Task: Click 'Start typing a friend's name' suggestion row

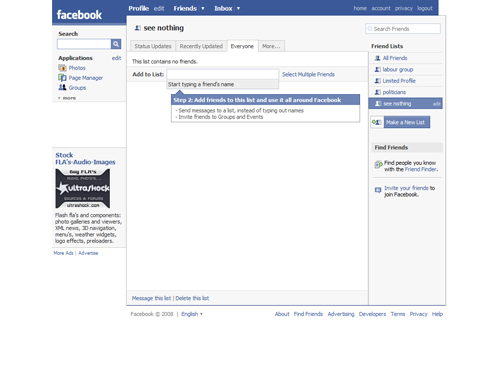Action: click(x=222, y=84)
